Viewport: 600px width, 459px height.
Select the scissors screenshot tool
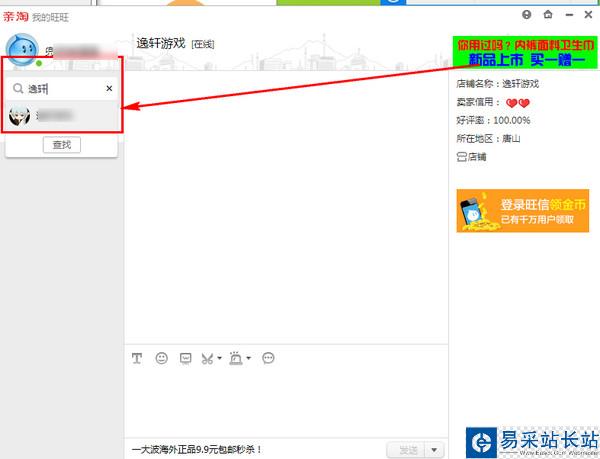pyautogui.click(x=207, y=358)
